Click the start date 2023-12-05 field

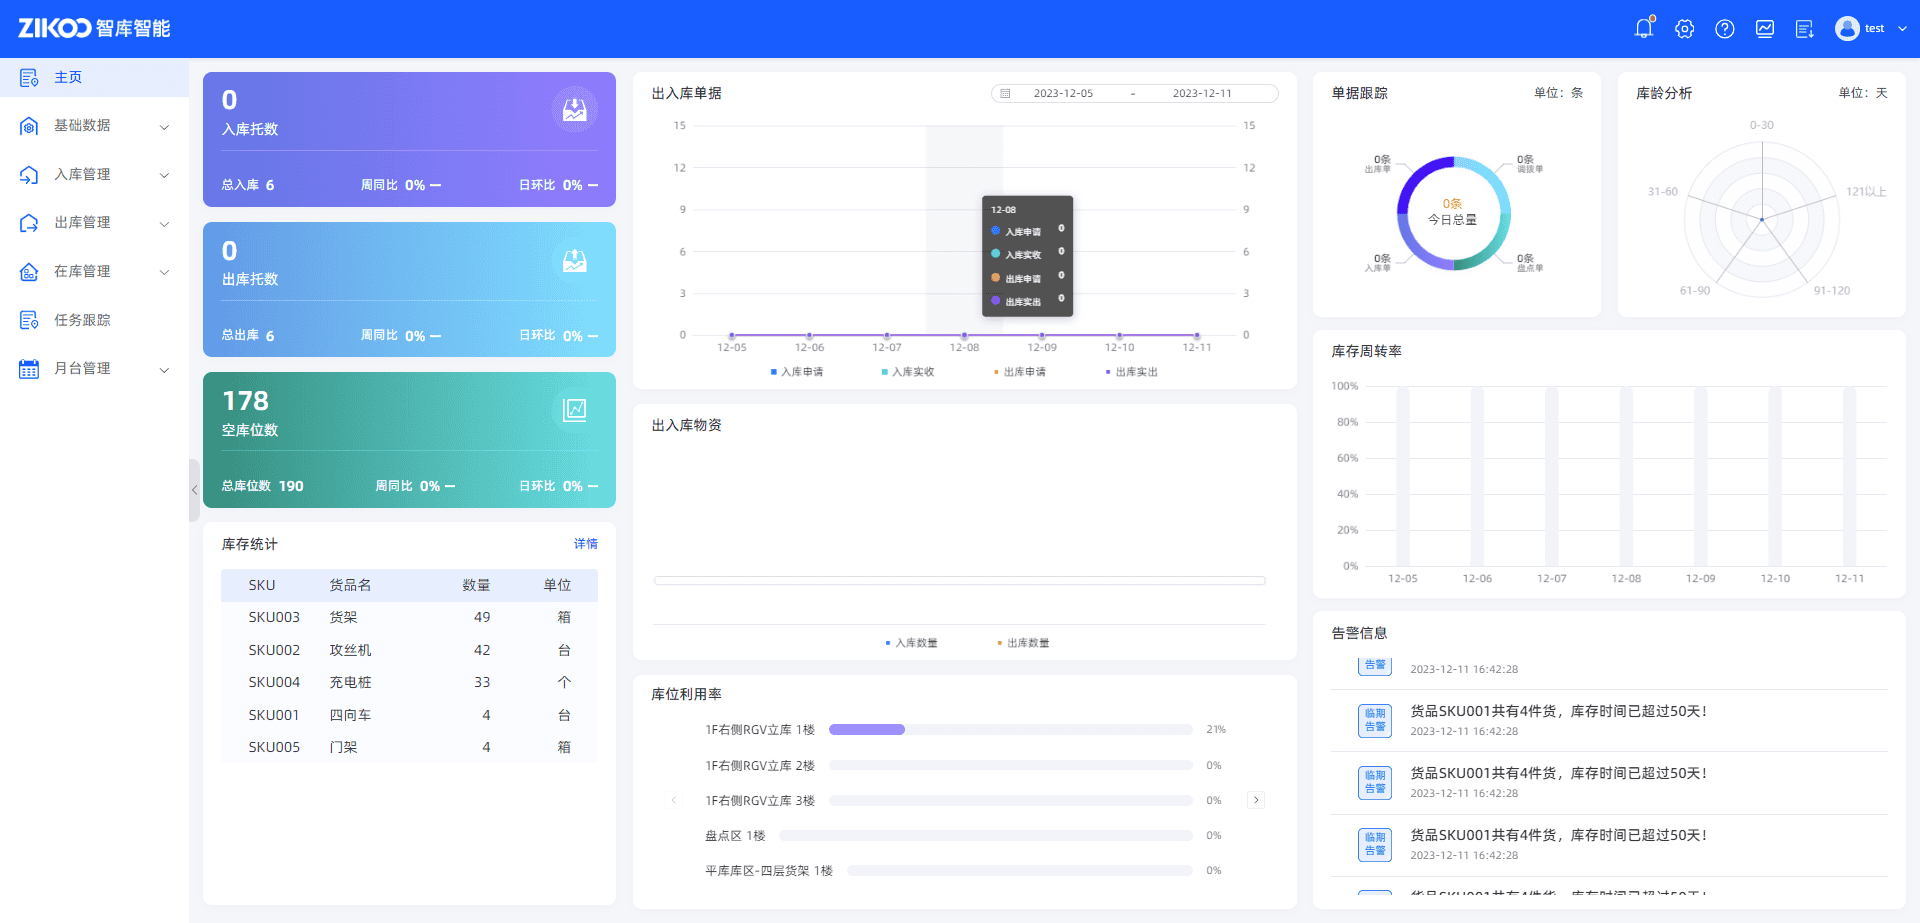[1063, 93]
